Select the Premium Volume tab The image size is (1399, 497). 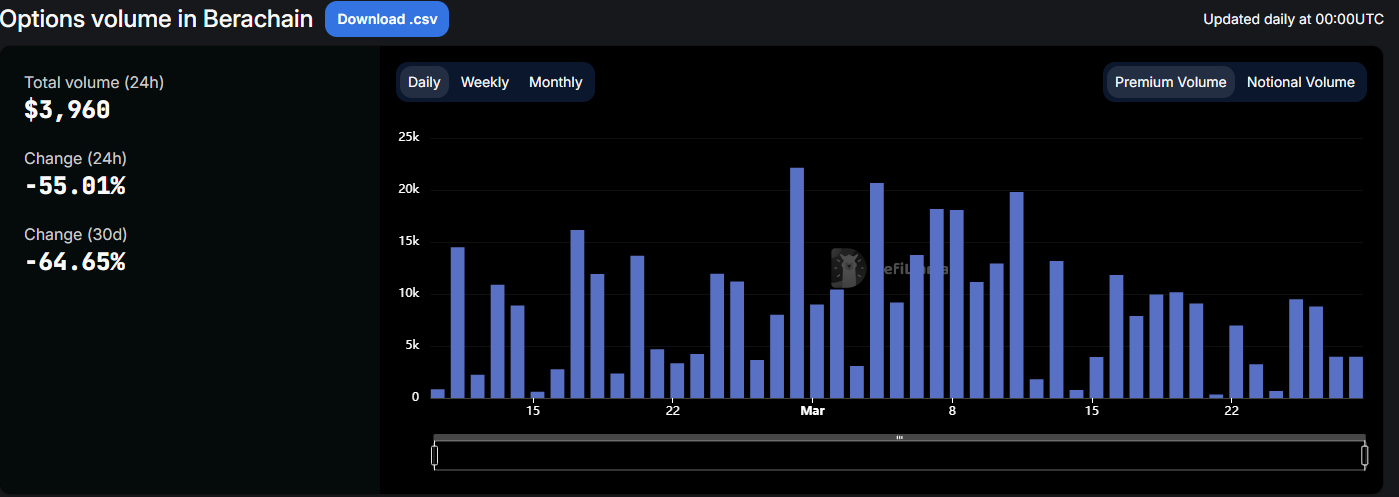(x=1170, y=82)
